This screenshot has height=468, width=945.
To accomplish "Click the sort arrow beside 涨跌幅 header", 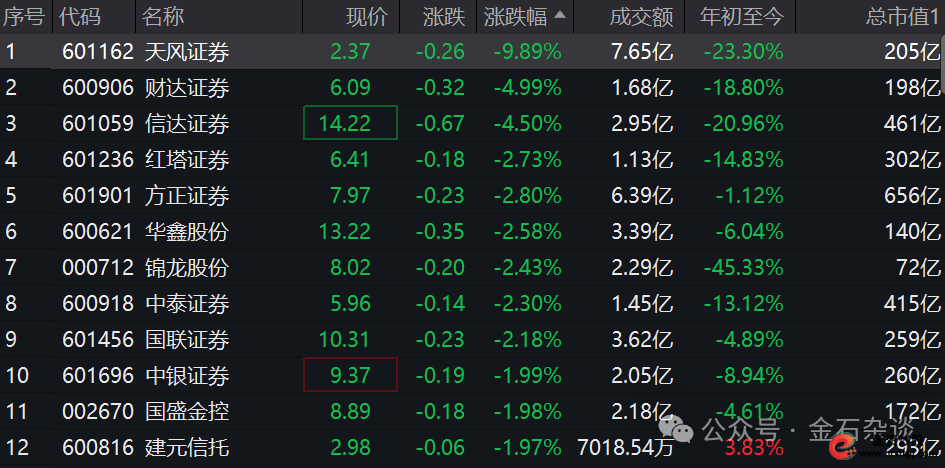I will pos(558,15).
